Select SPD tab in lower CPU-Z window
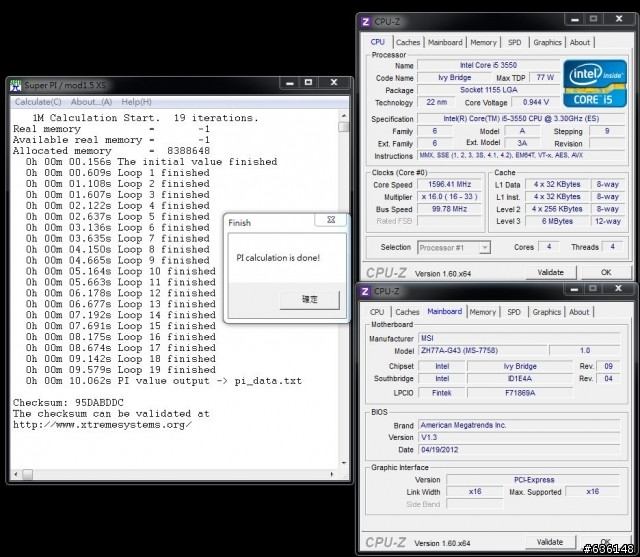Image resolution: width=640 pixels, height=557 pixels. pyautogui.click(x=513, y=312)
